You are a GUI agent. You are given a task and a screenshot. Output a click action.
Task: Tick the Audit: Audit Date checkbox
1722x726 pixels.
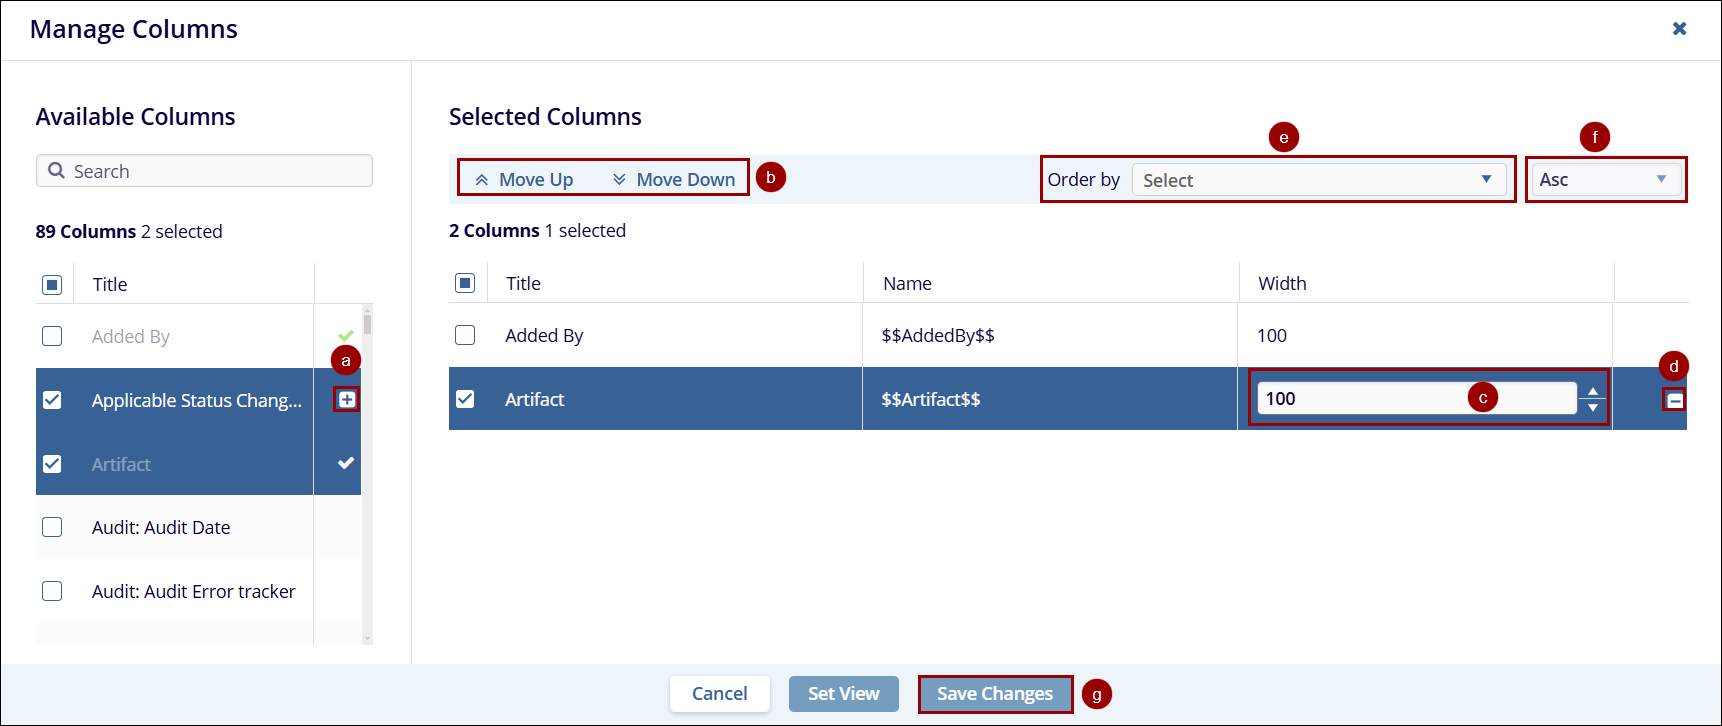click(52, 527)
